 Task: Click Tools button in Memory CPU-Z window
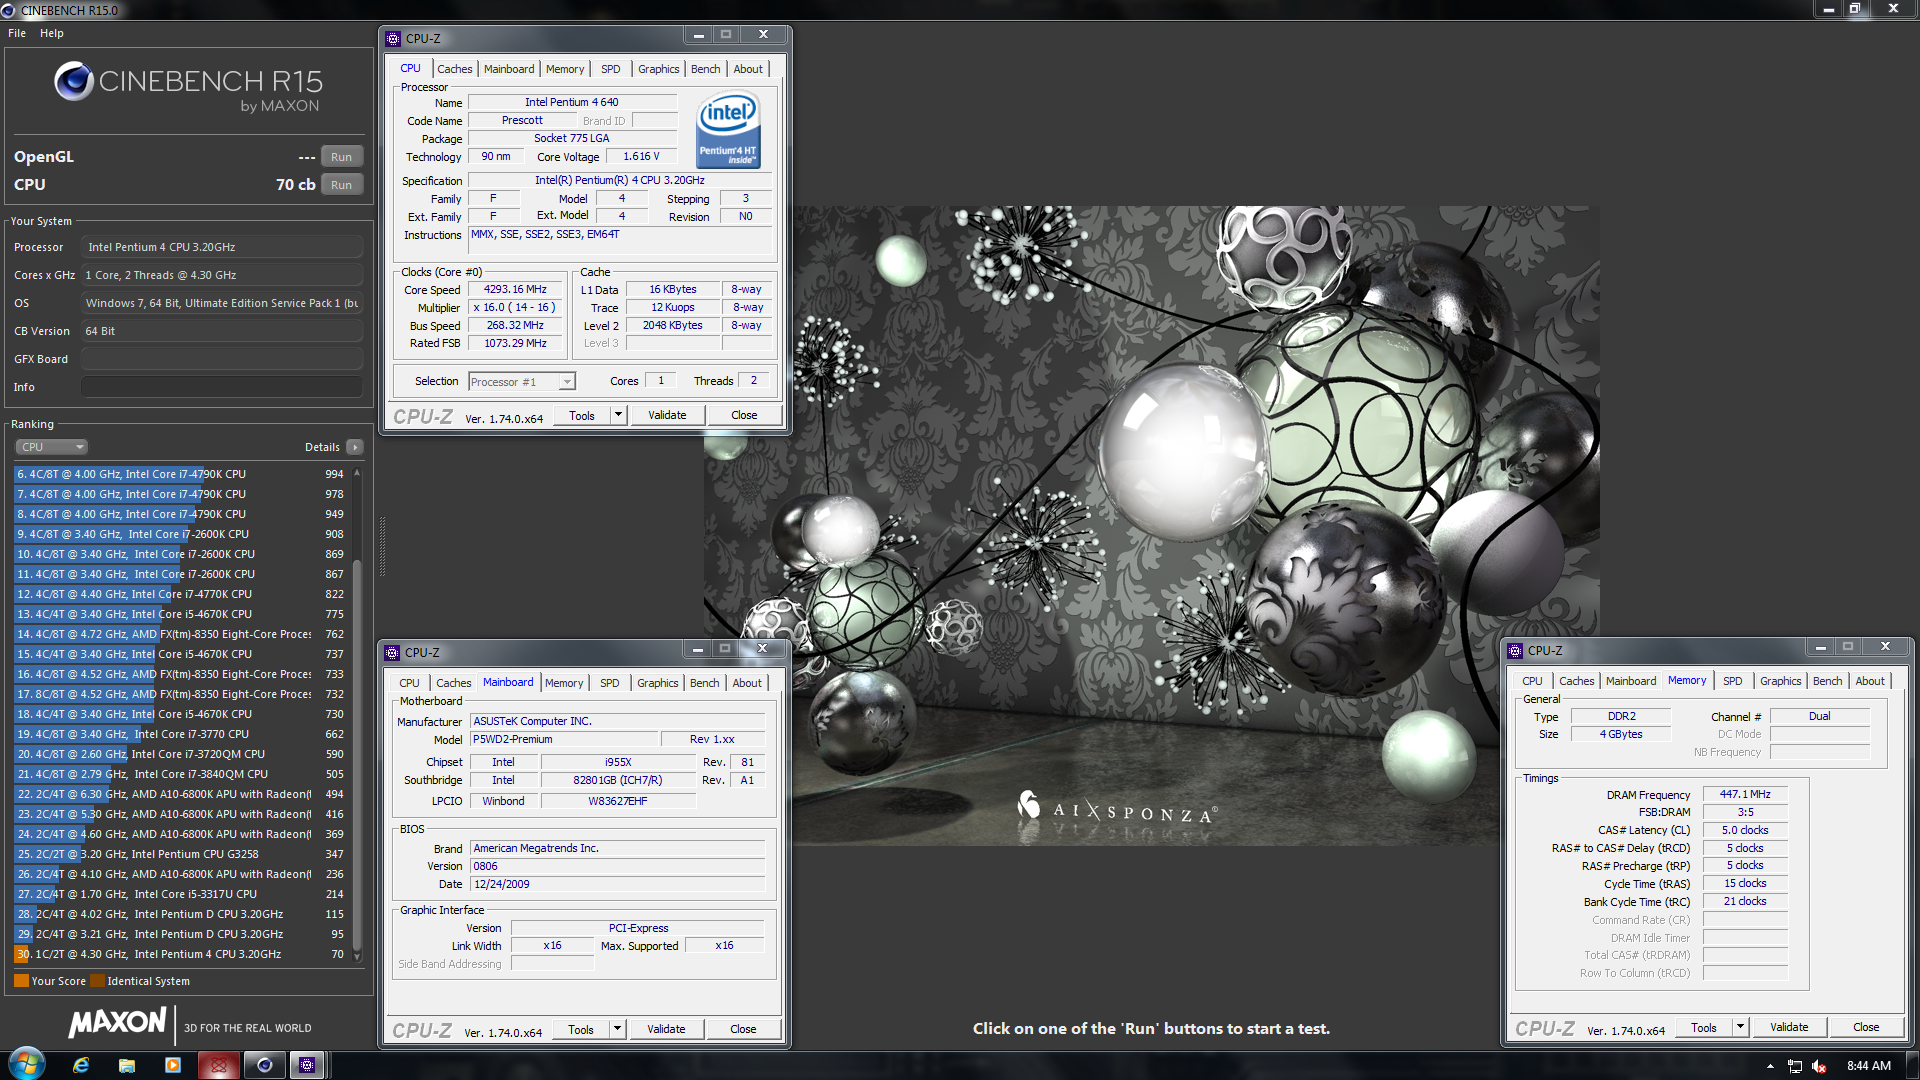tap(1704, 1027)
